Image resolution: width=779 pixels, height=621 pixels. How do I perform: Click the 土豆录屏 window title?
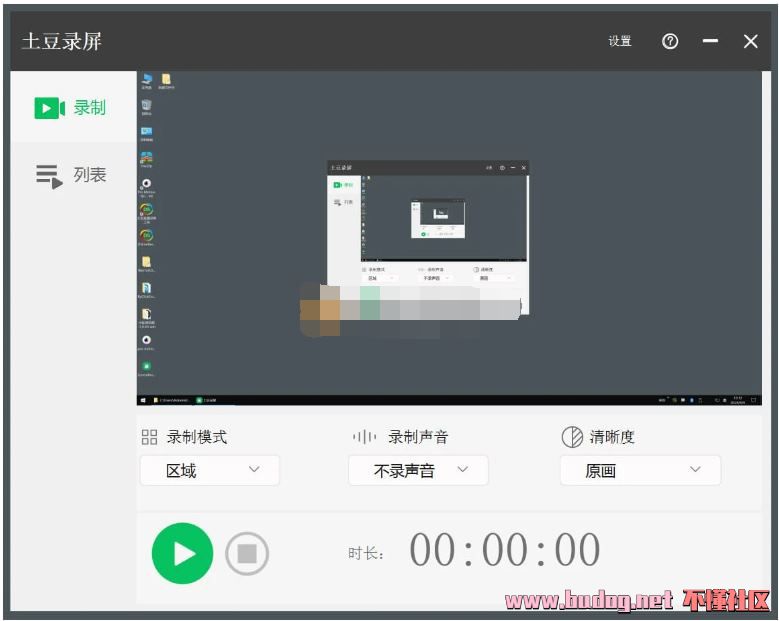pos(62,41)
